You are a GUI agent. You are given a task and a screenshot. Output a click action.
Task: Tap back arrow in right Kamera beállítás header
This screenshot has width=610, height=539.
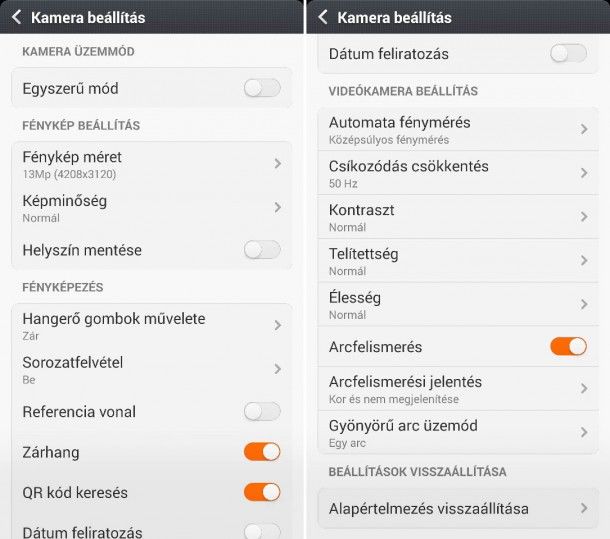click(323, 17)
